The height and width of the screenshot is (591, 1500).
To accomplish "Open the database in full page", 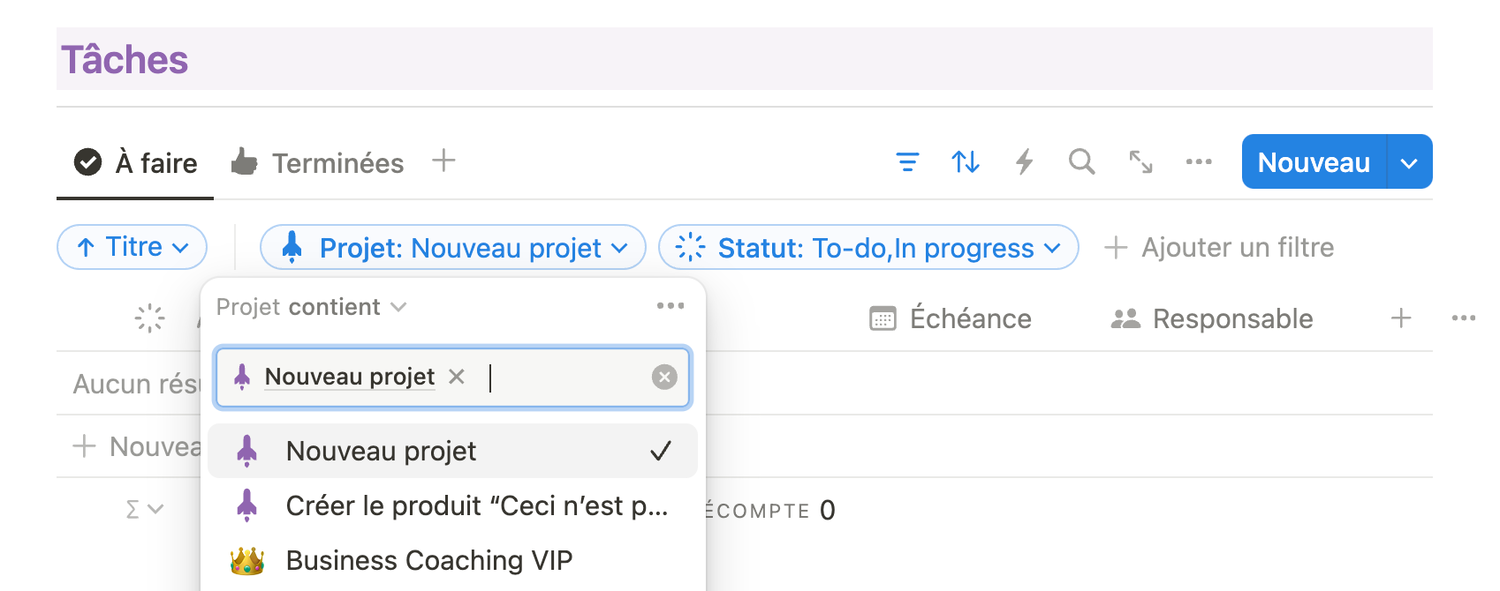I will tap(1140, 162).
